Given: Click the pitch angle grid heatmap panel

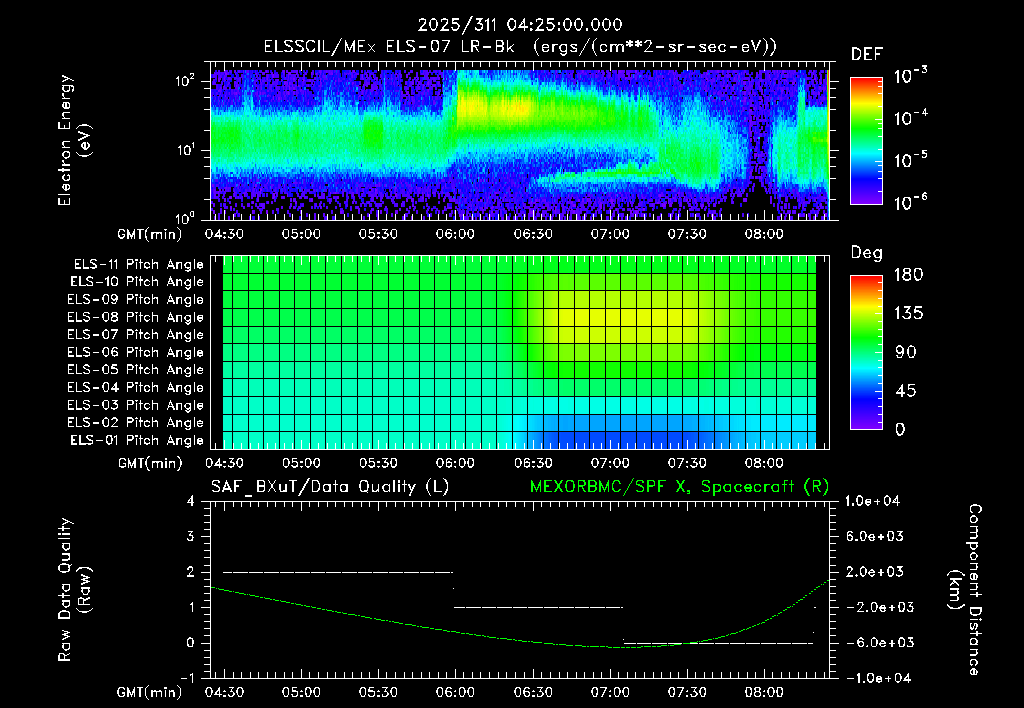Looking at the screenshot, I should (520, 352).
